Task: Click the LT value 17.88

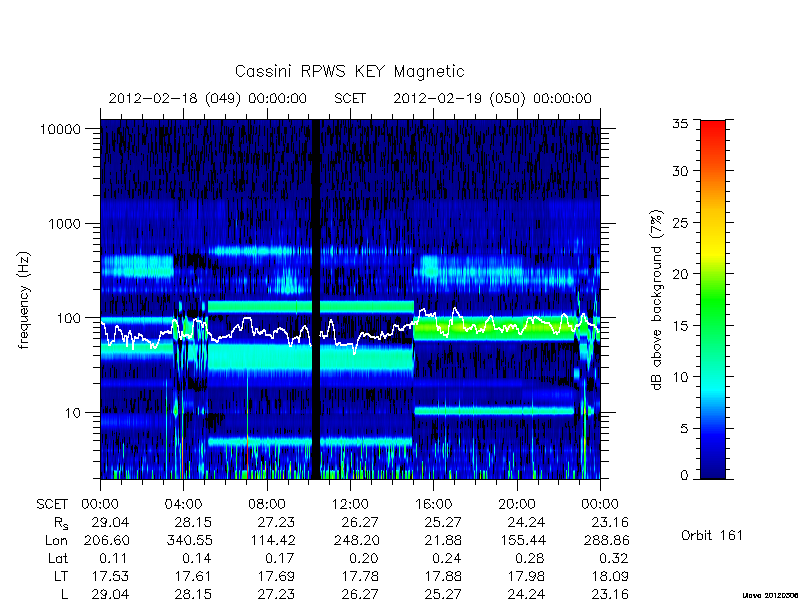Action: (x=443, y=577)
